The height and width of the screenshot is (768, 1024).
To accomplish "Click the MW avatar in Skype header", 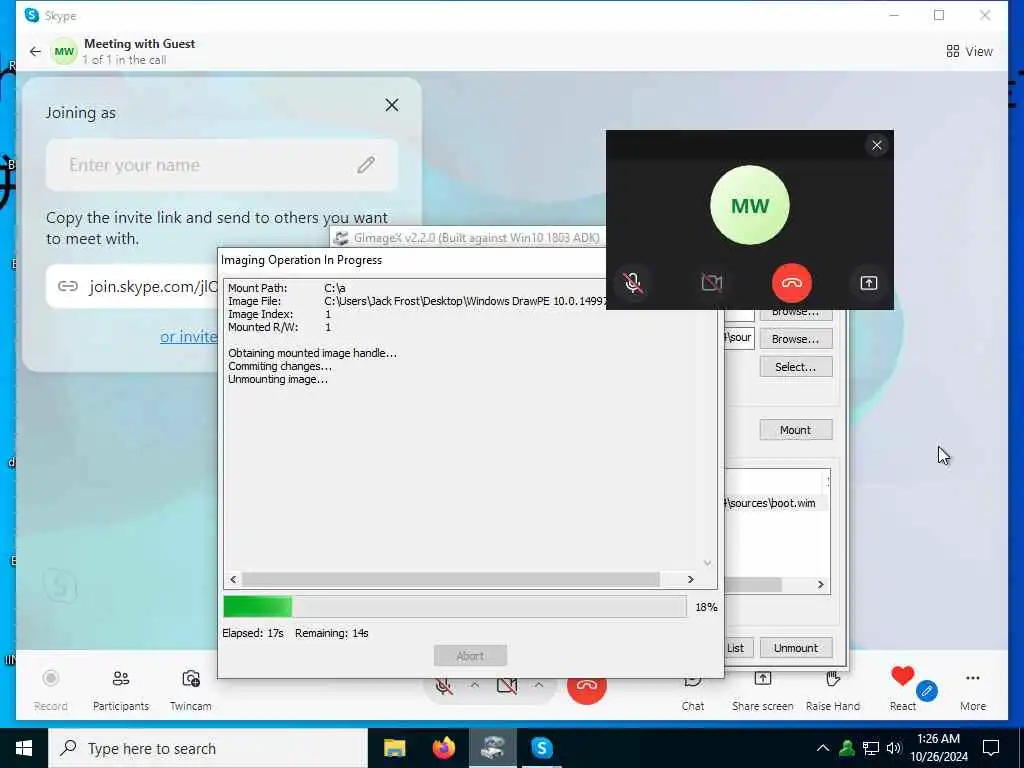I will point(64,52).
